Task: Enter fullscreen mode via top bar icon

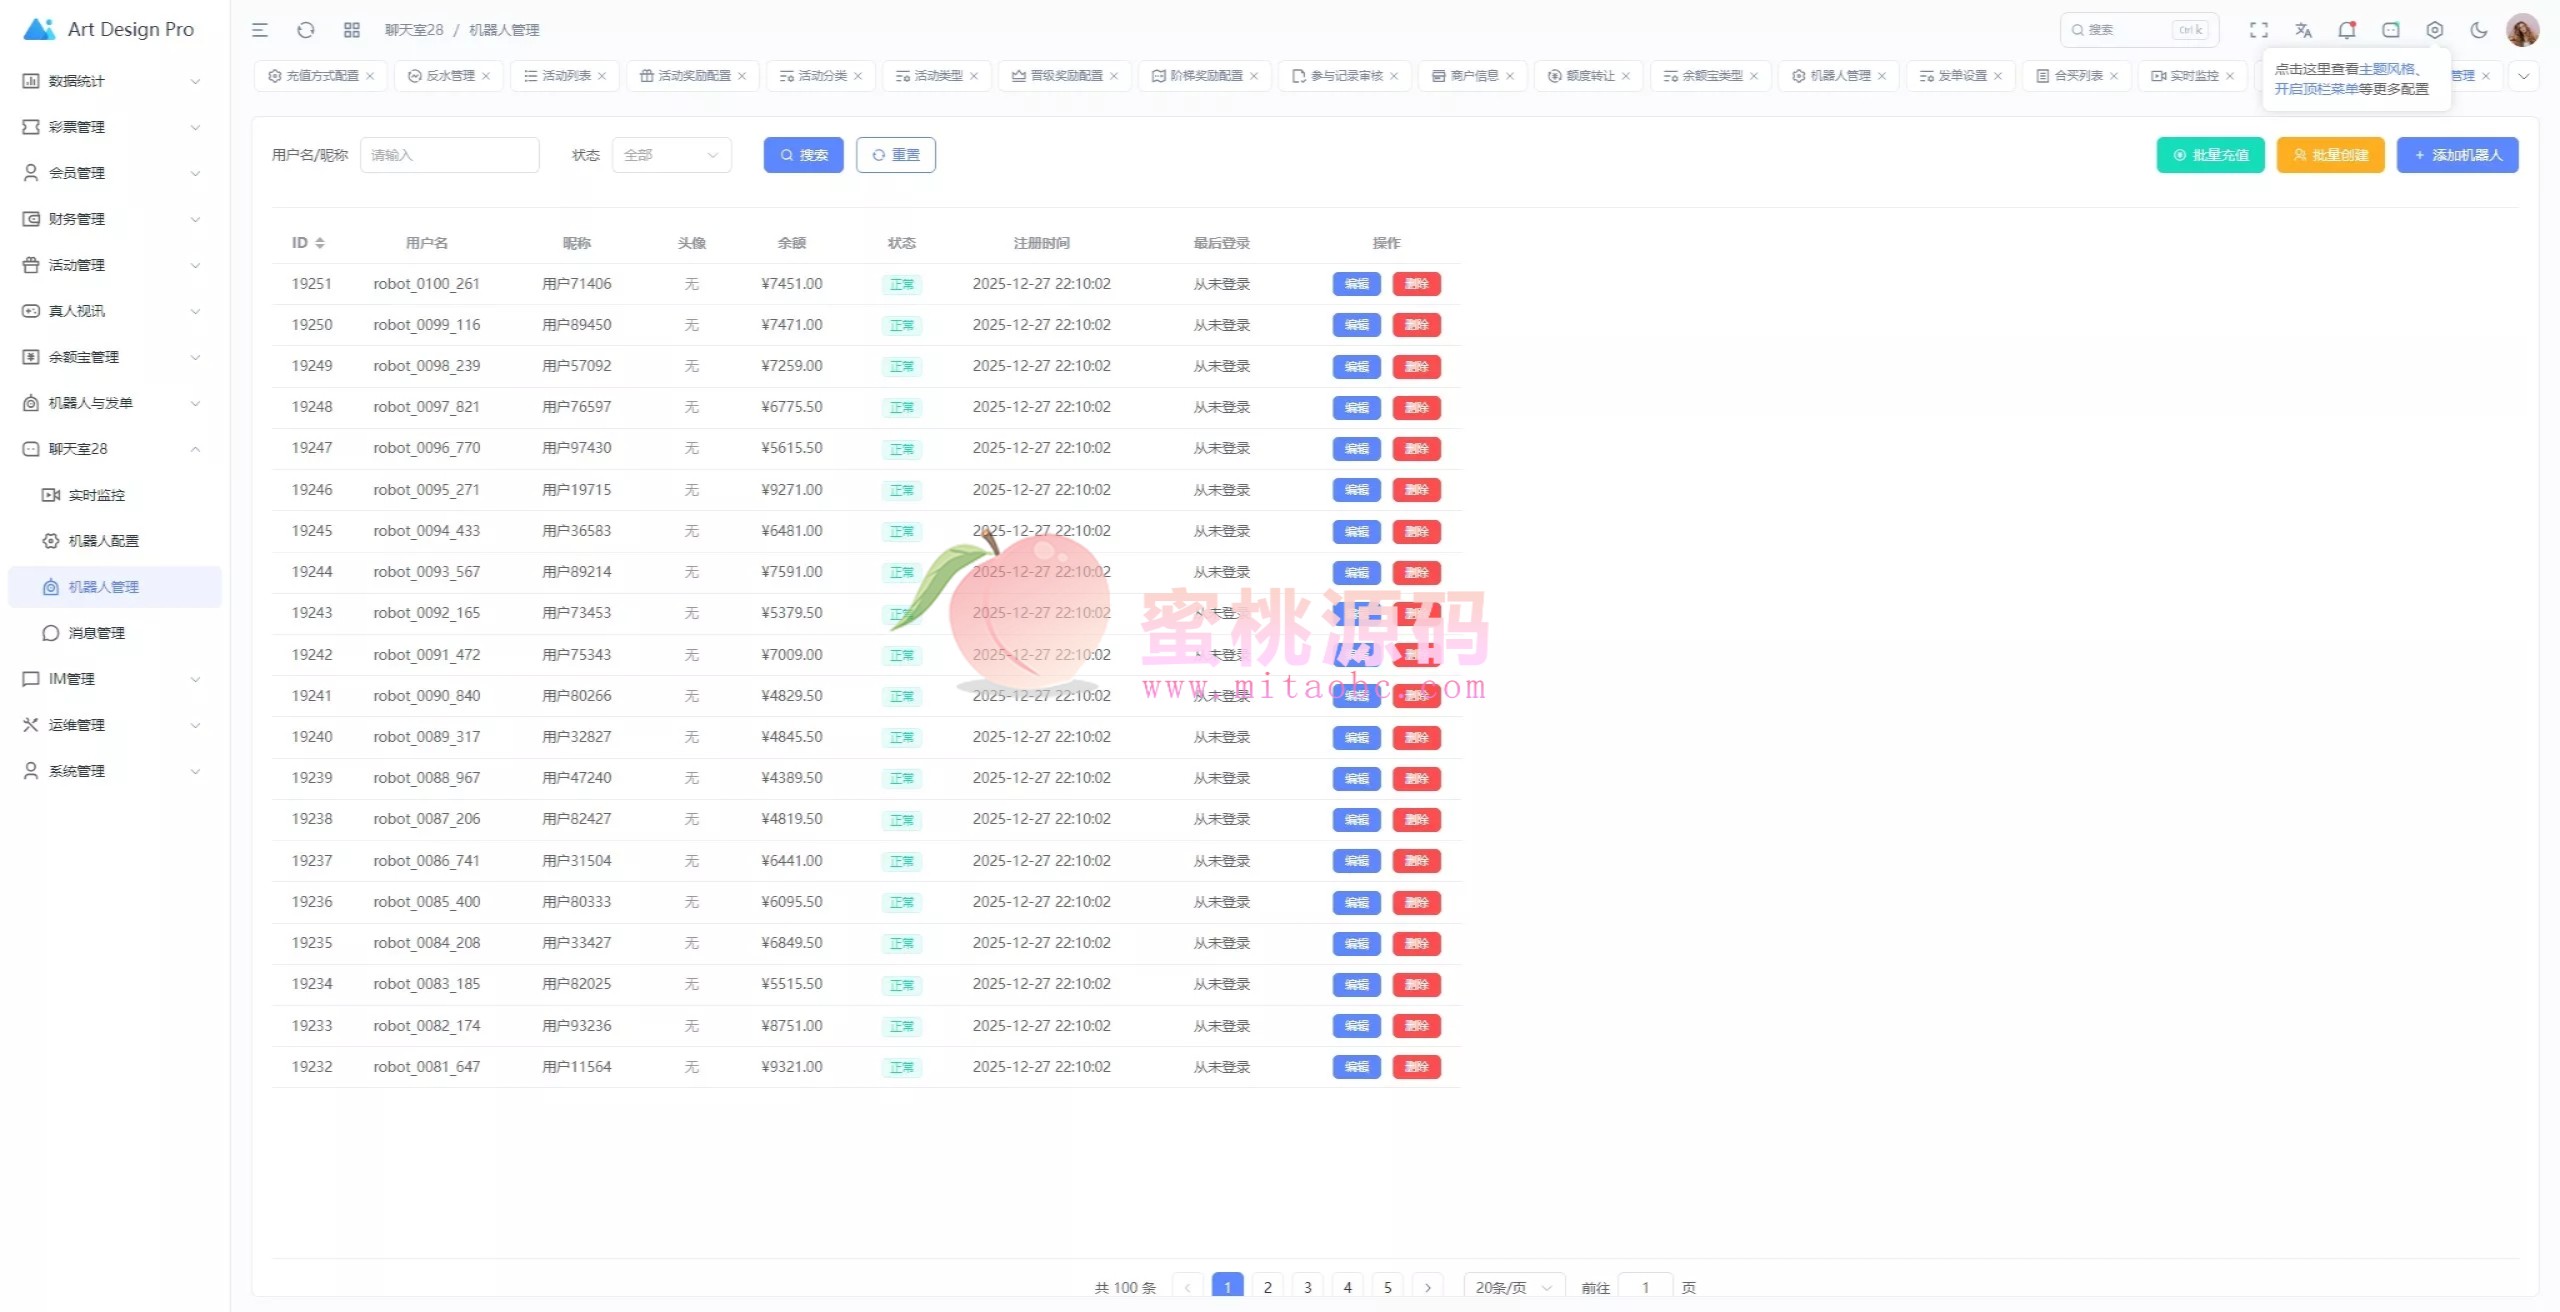Action: coord(2258,30)
